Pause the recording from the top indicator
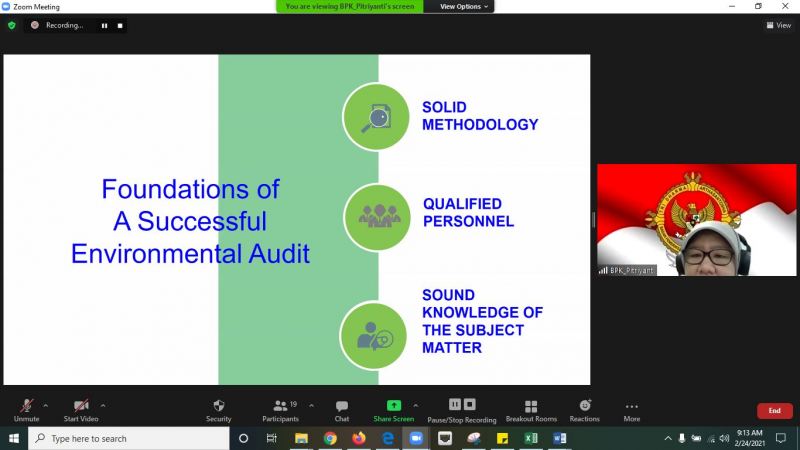The image size is (800, 450). [x=104, y=25]
